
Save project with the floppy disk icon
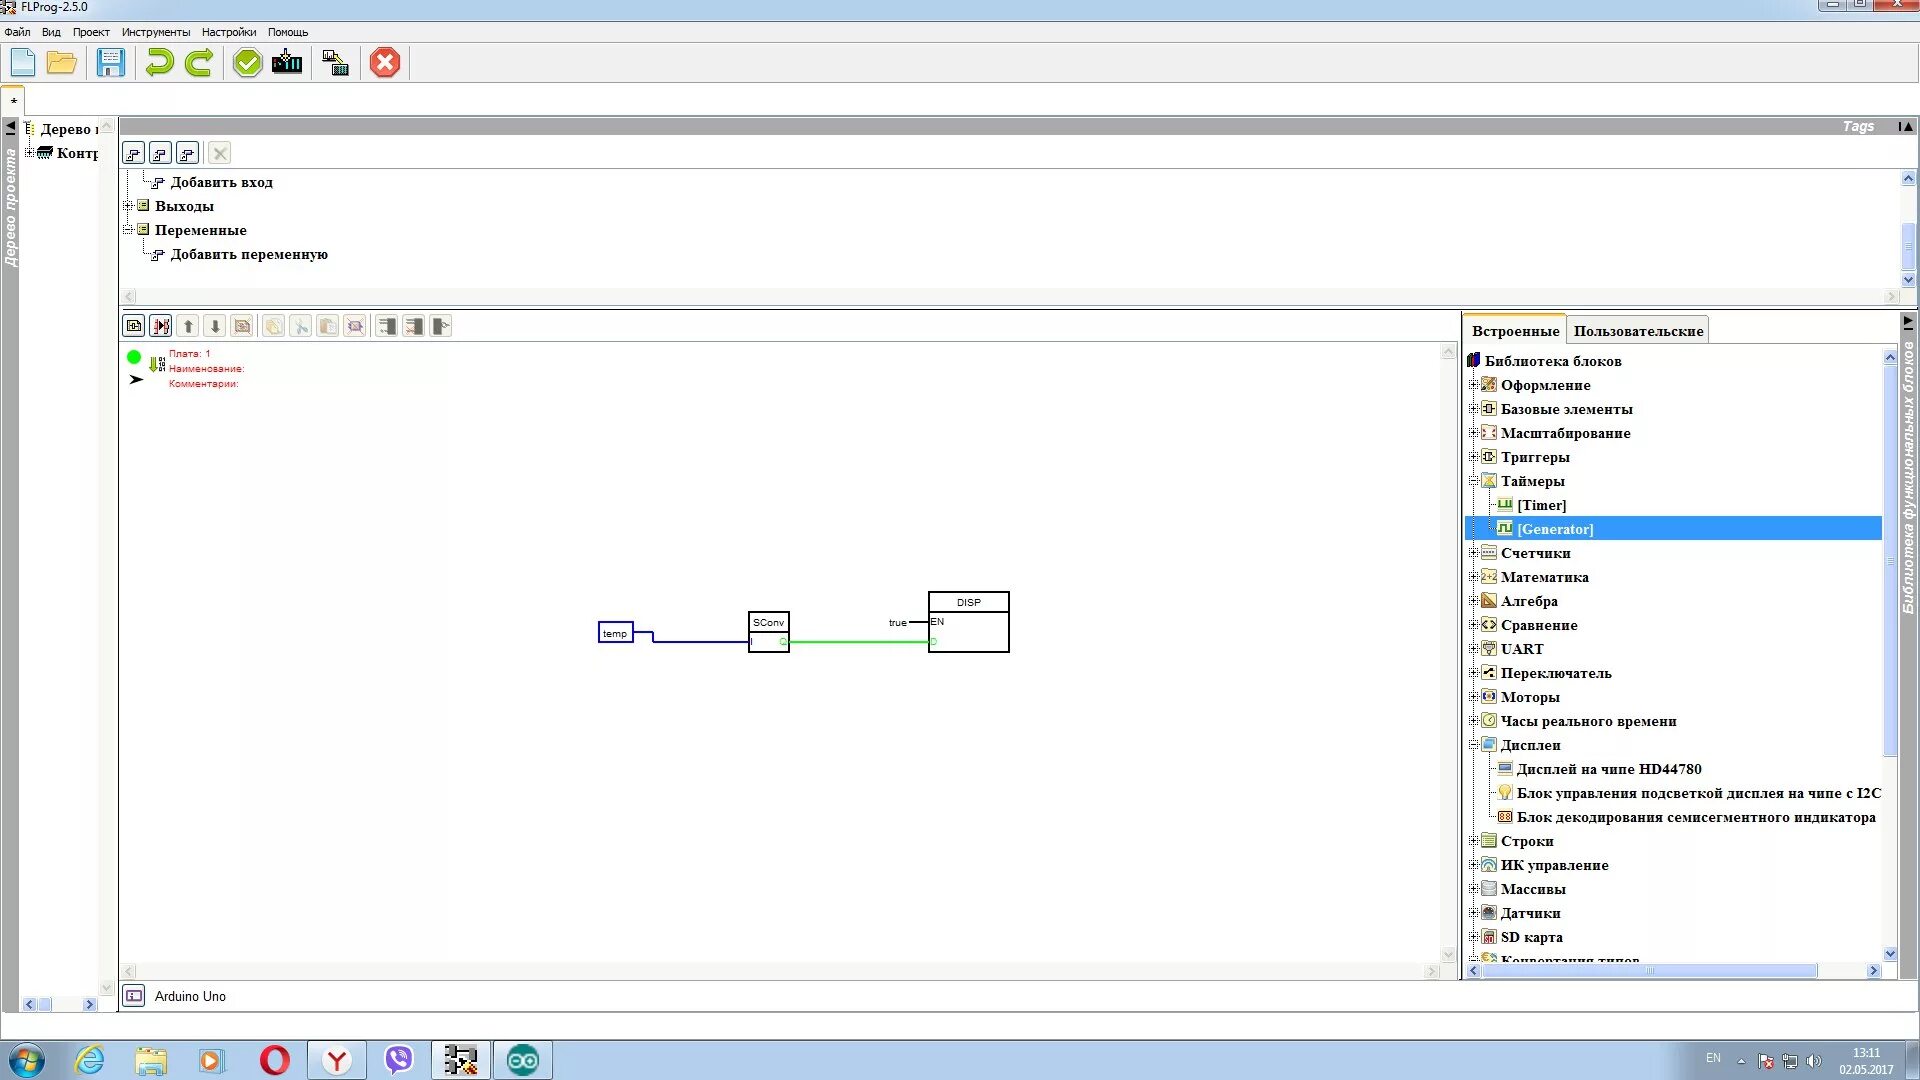point(110,63)
